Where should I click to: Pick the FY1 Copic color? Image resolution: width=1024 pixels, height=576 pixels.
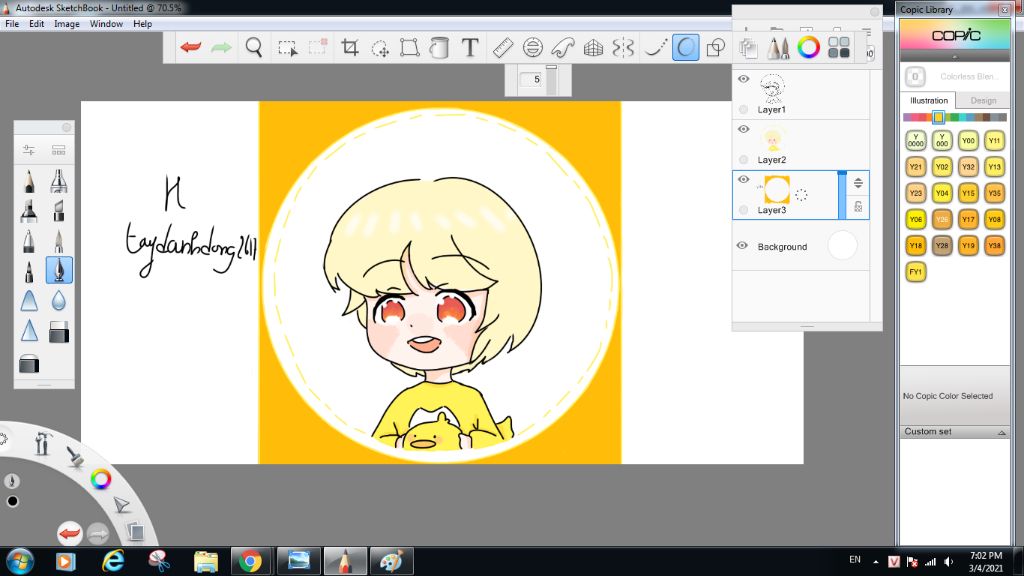916,272
